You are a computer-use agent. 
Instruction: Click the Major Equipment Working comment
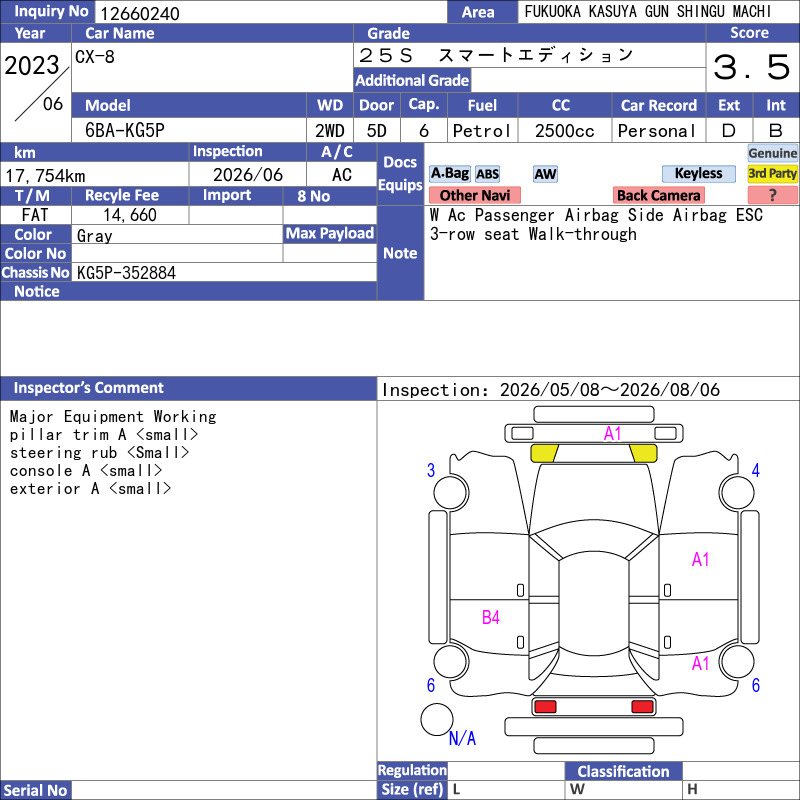tap(113, 416)
